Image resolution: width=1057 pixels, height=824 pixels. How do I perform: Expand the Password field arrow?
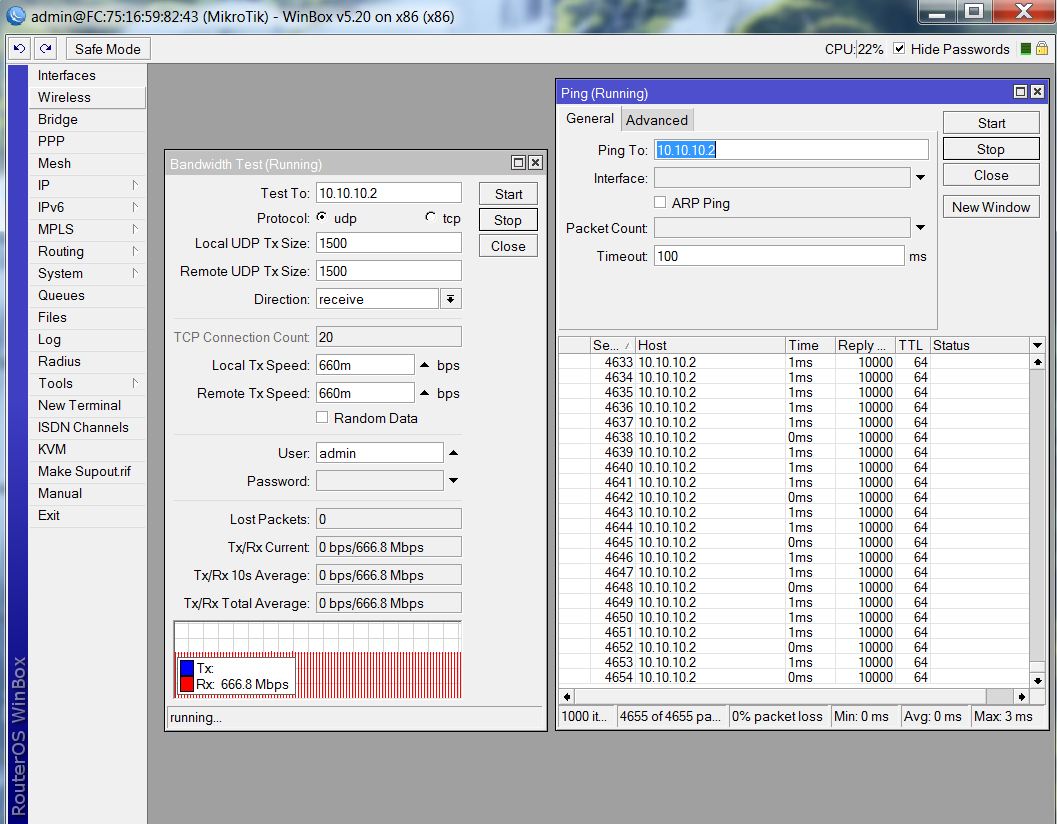[x=453, y=481]
